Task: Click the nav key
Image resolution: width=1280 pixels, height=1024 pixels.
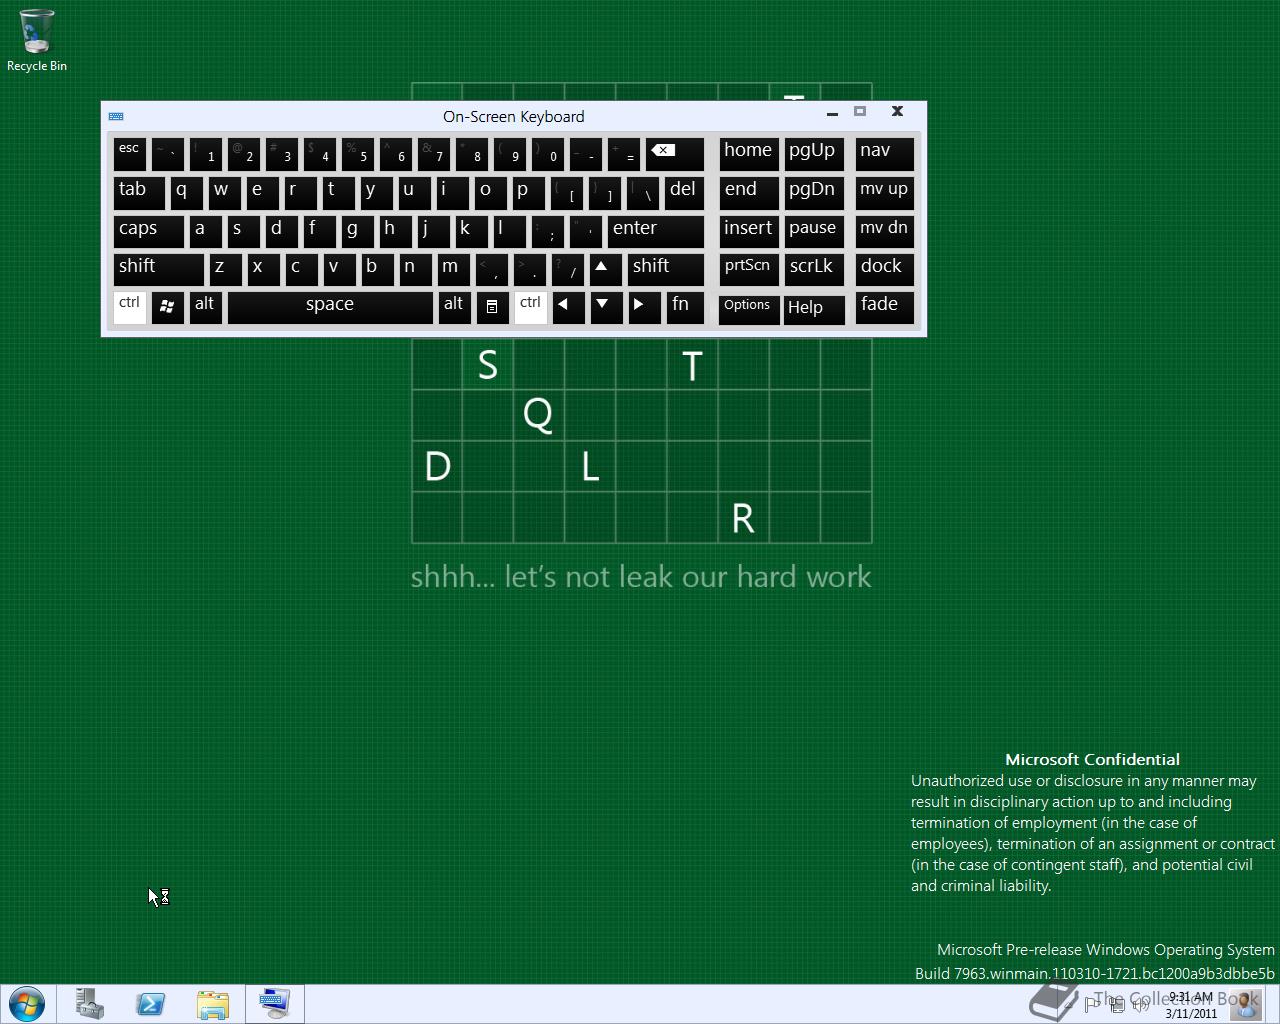Action: (884, 154)
